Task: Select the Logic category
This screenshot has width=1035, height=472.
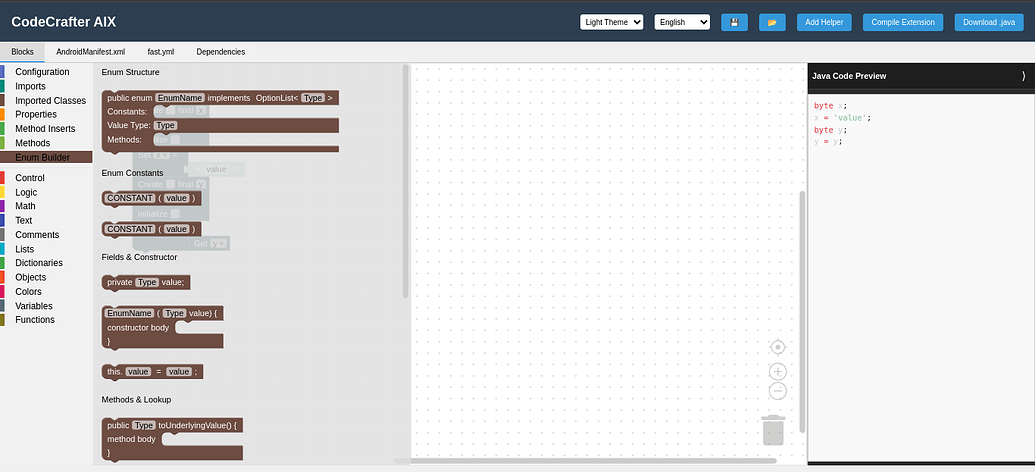Action: 46,192
